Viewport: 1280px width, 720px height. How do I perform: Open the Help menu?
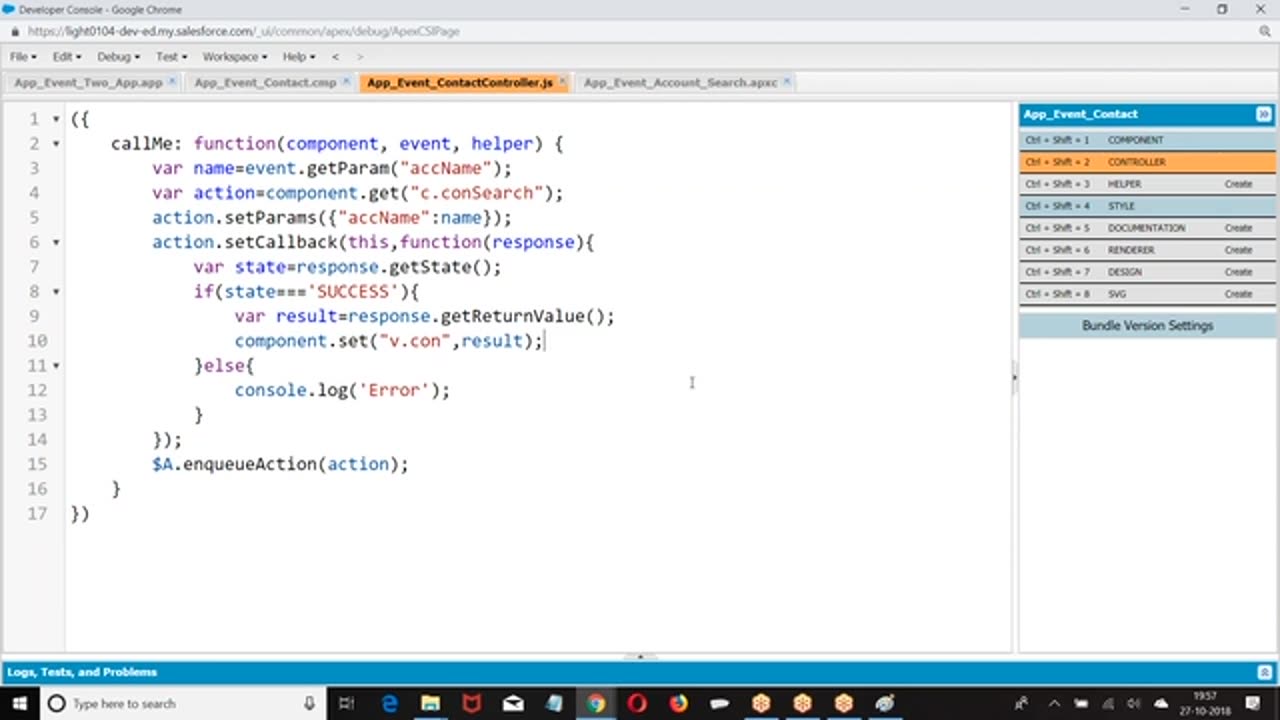(299, 57)
